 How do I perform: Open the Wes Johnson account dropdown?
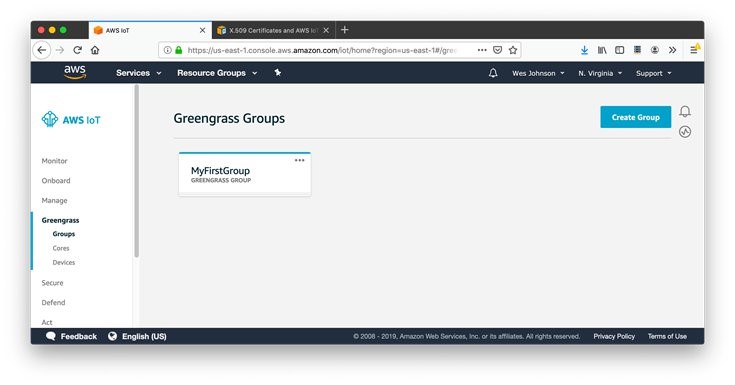pos(538,73)
